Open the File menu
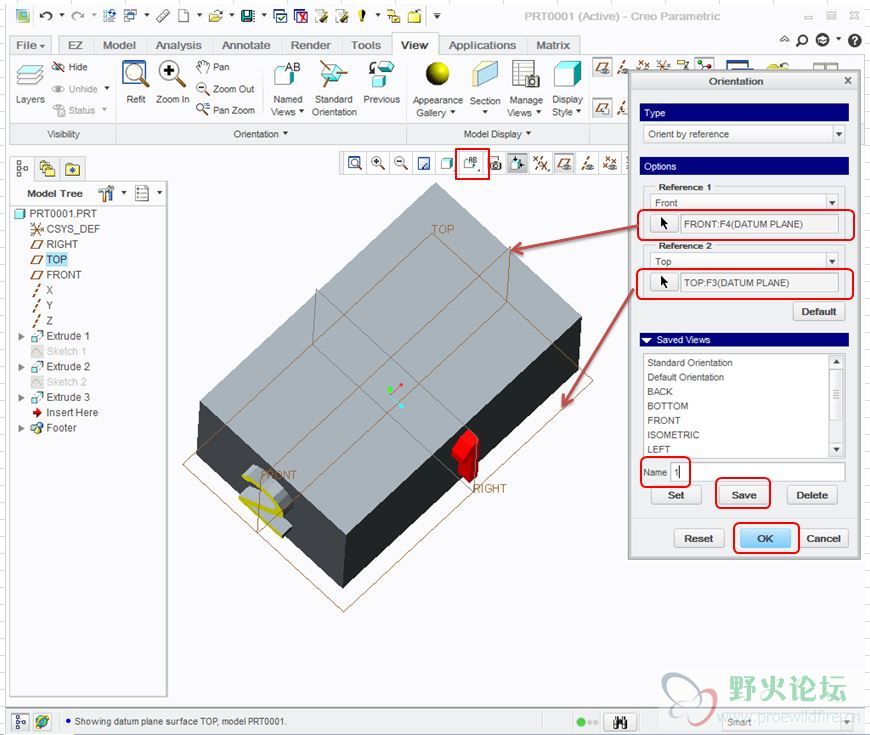This screenshot has width=870, height=735. (30, 45)
